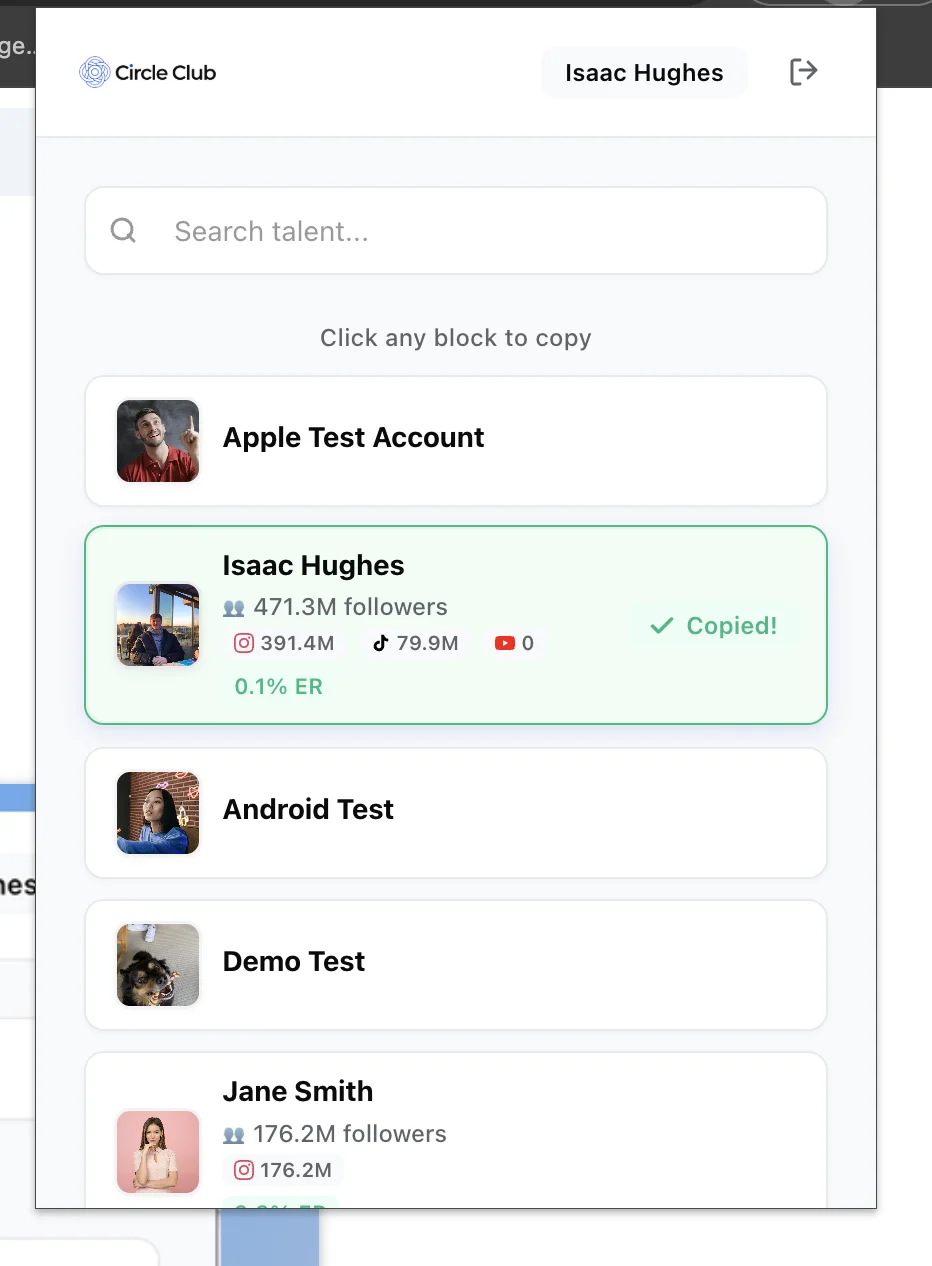
Task: Click the Copied! confirmation label
Action: click(x=732, y=625)
